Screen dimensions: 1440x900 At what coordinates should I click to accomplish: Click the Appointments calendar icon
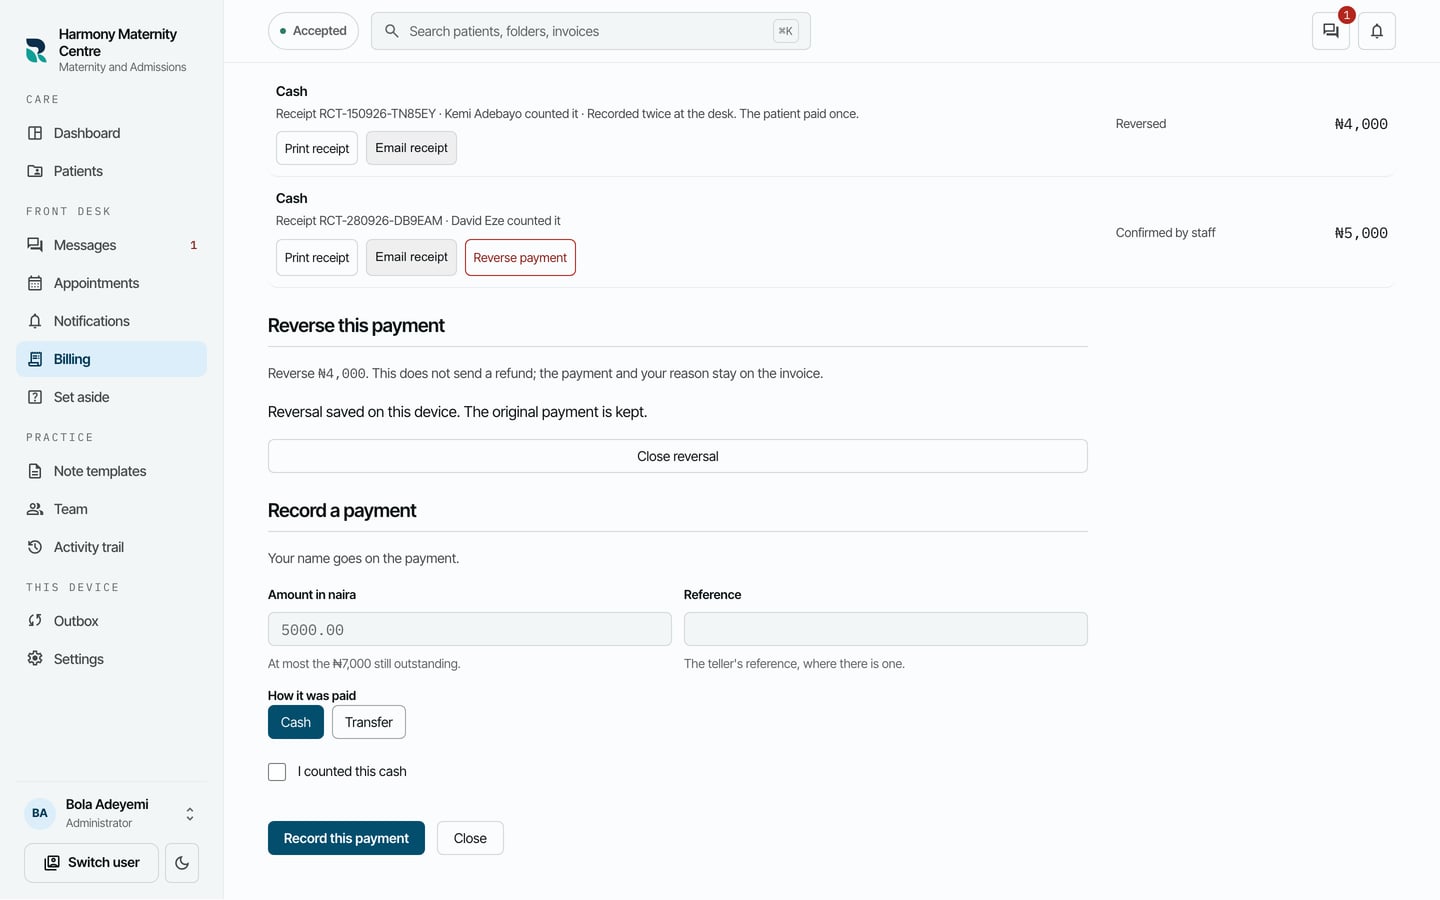point(35,283)
